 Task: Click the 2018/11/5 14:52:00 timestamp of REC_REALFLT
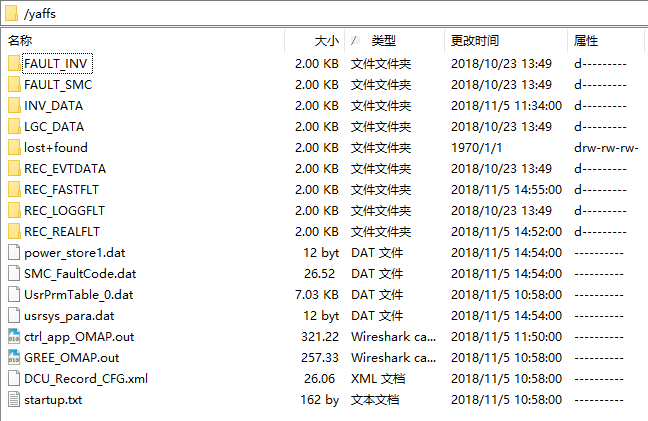[x=506, y=232]
